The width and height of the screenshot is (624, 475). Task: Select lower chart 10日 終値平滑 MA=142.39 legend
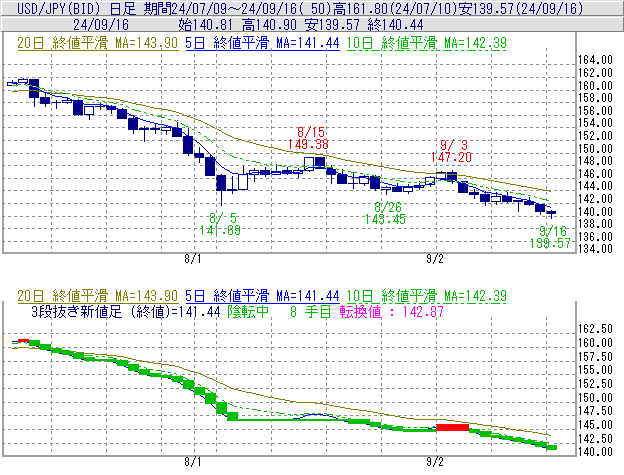426,296
